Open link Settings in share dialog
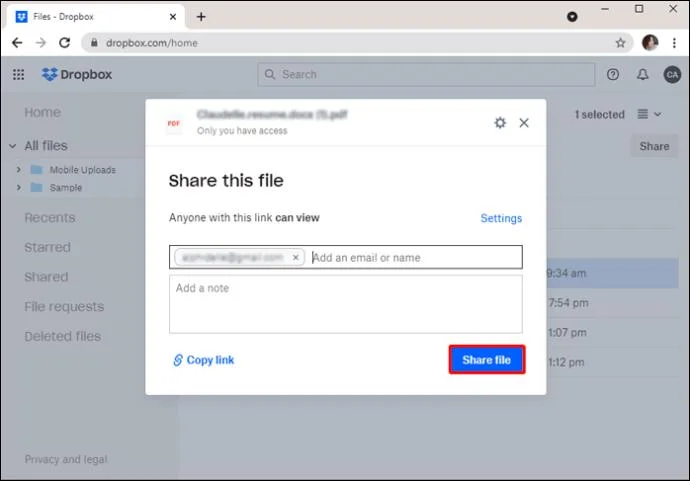The image size is (690, 481). click(x=501, y=218)
